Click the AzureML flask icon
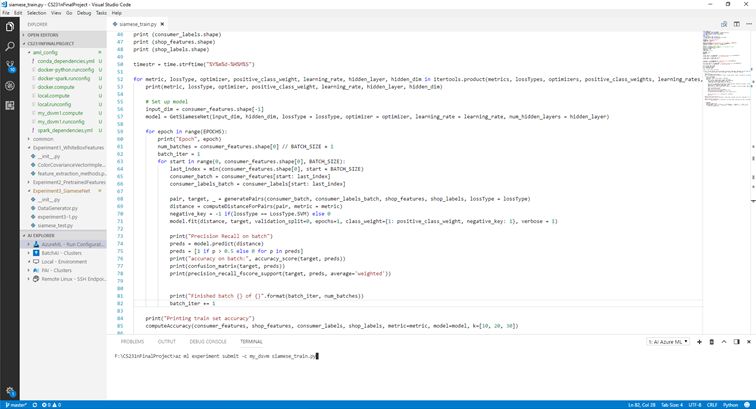The width and height of the screenshot is (756, 409). pyautogui.click(x=36, y=245)
